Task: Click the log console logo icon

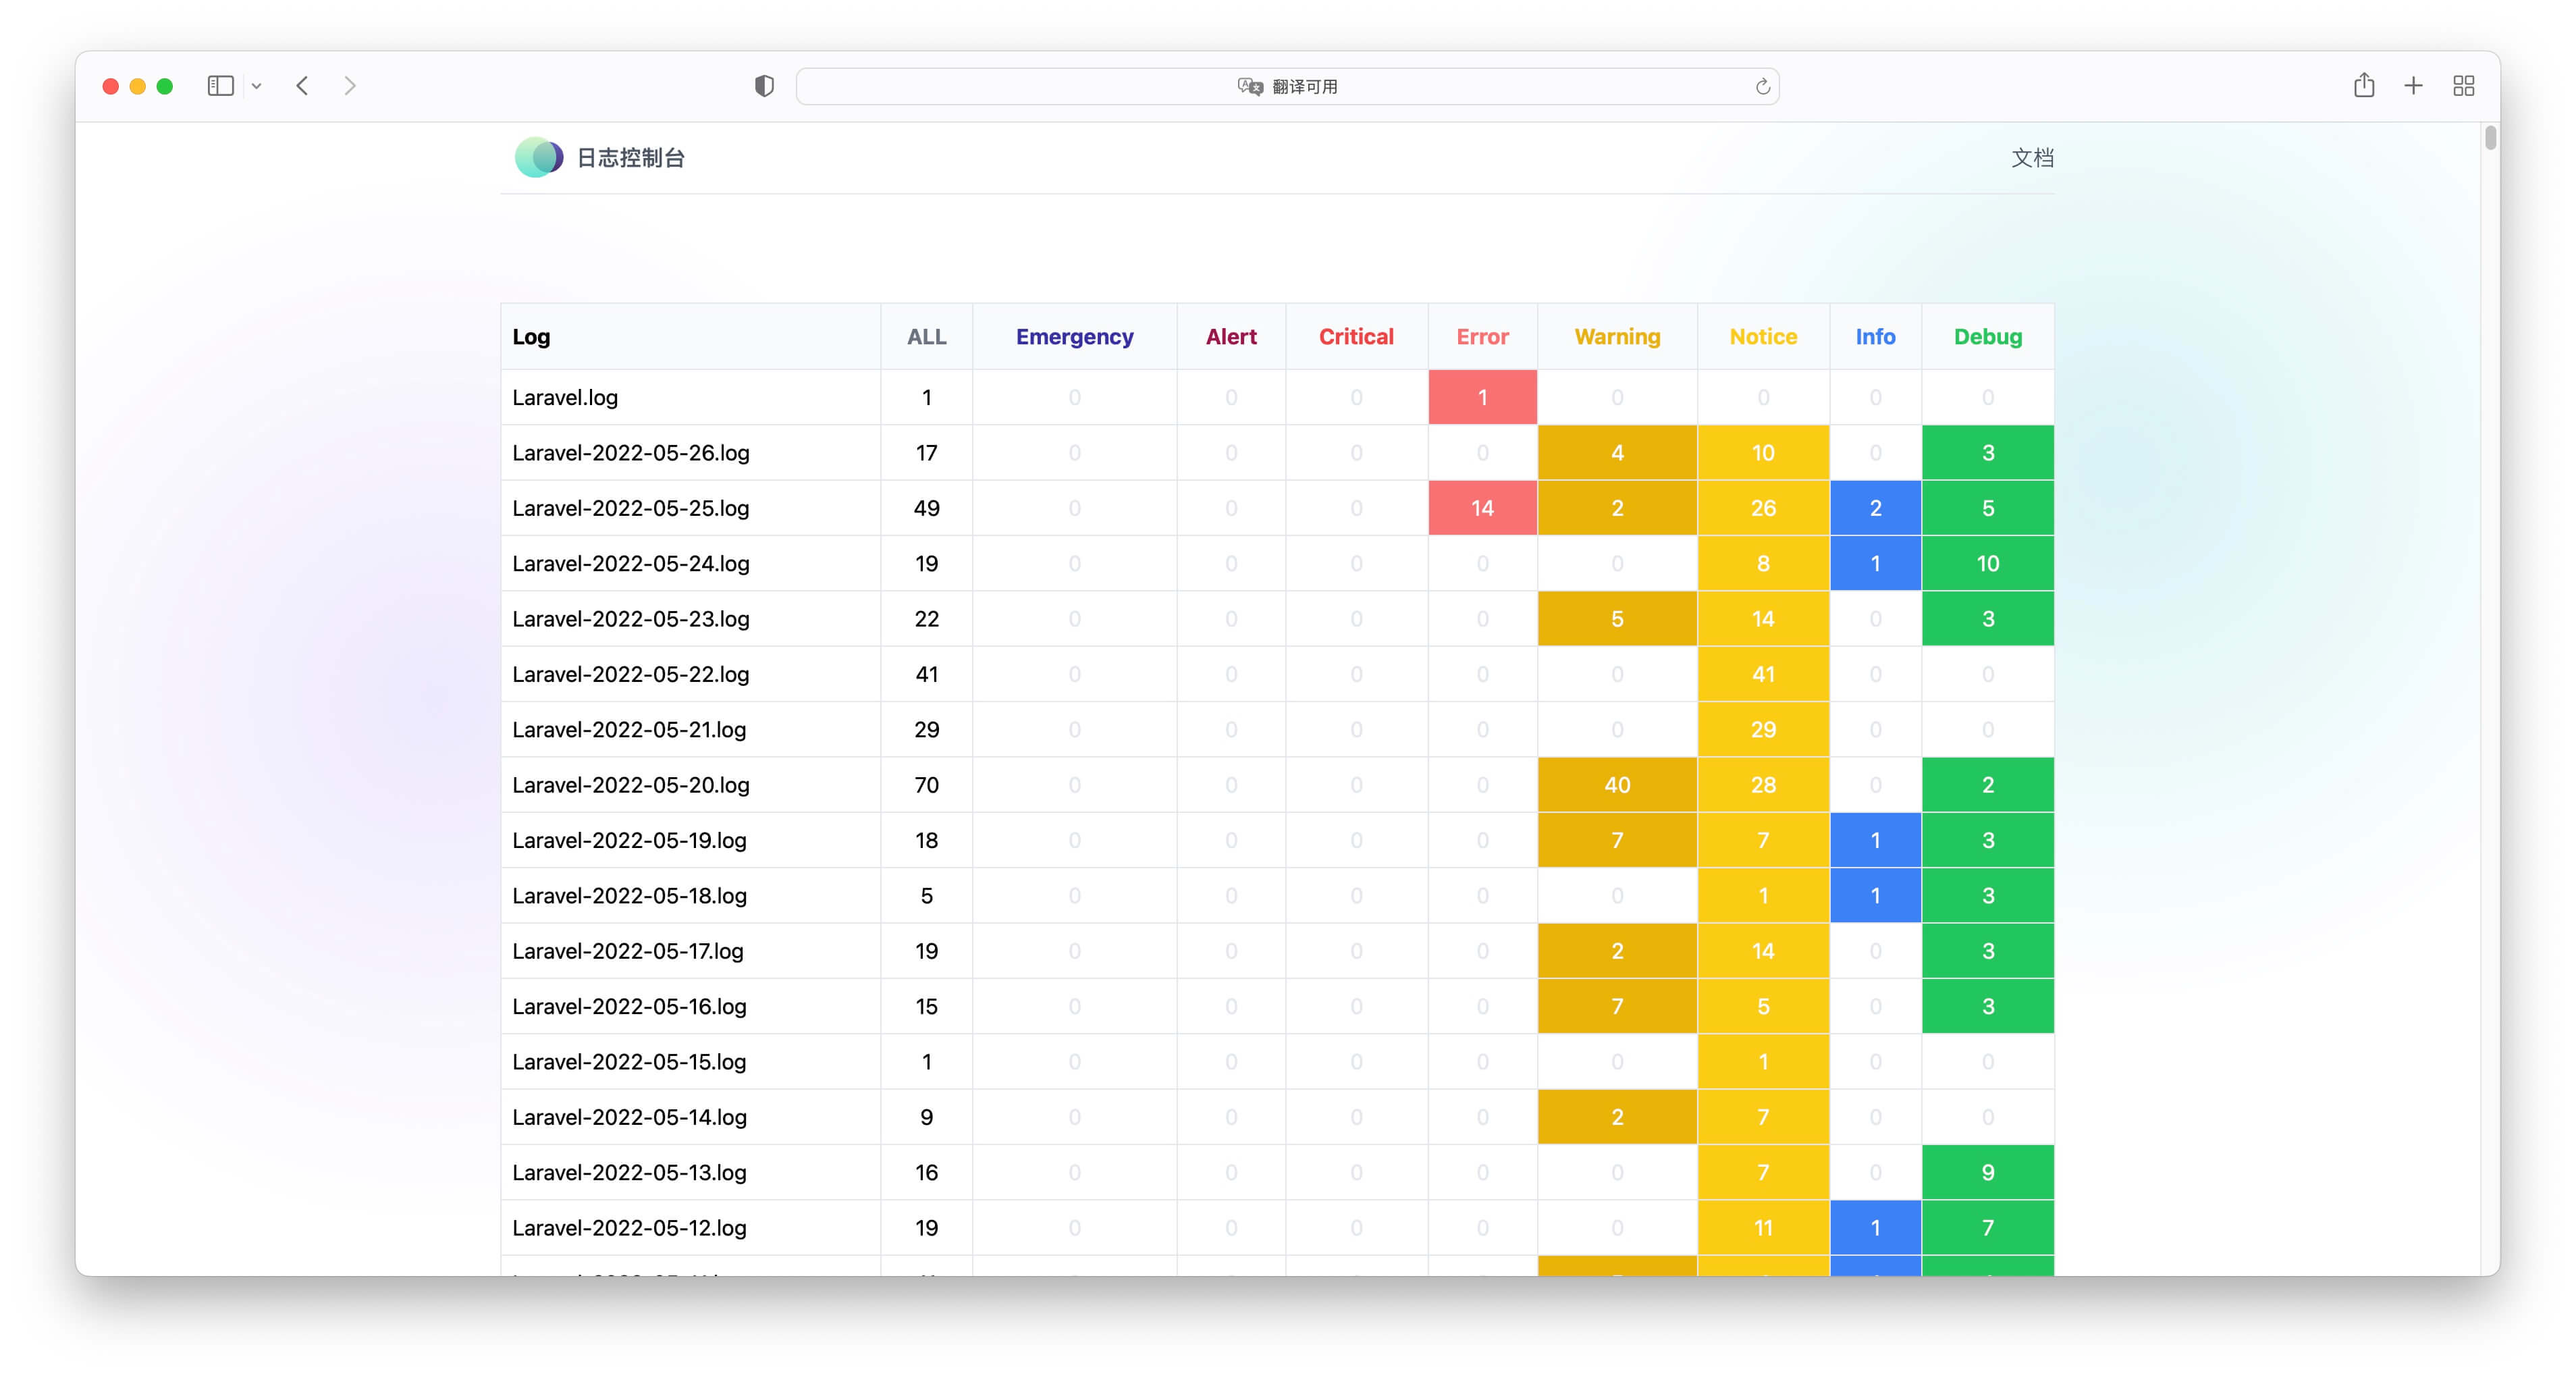Action: pos(538,157)
